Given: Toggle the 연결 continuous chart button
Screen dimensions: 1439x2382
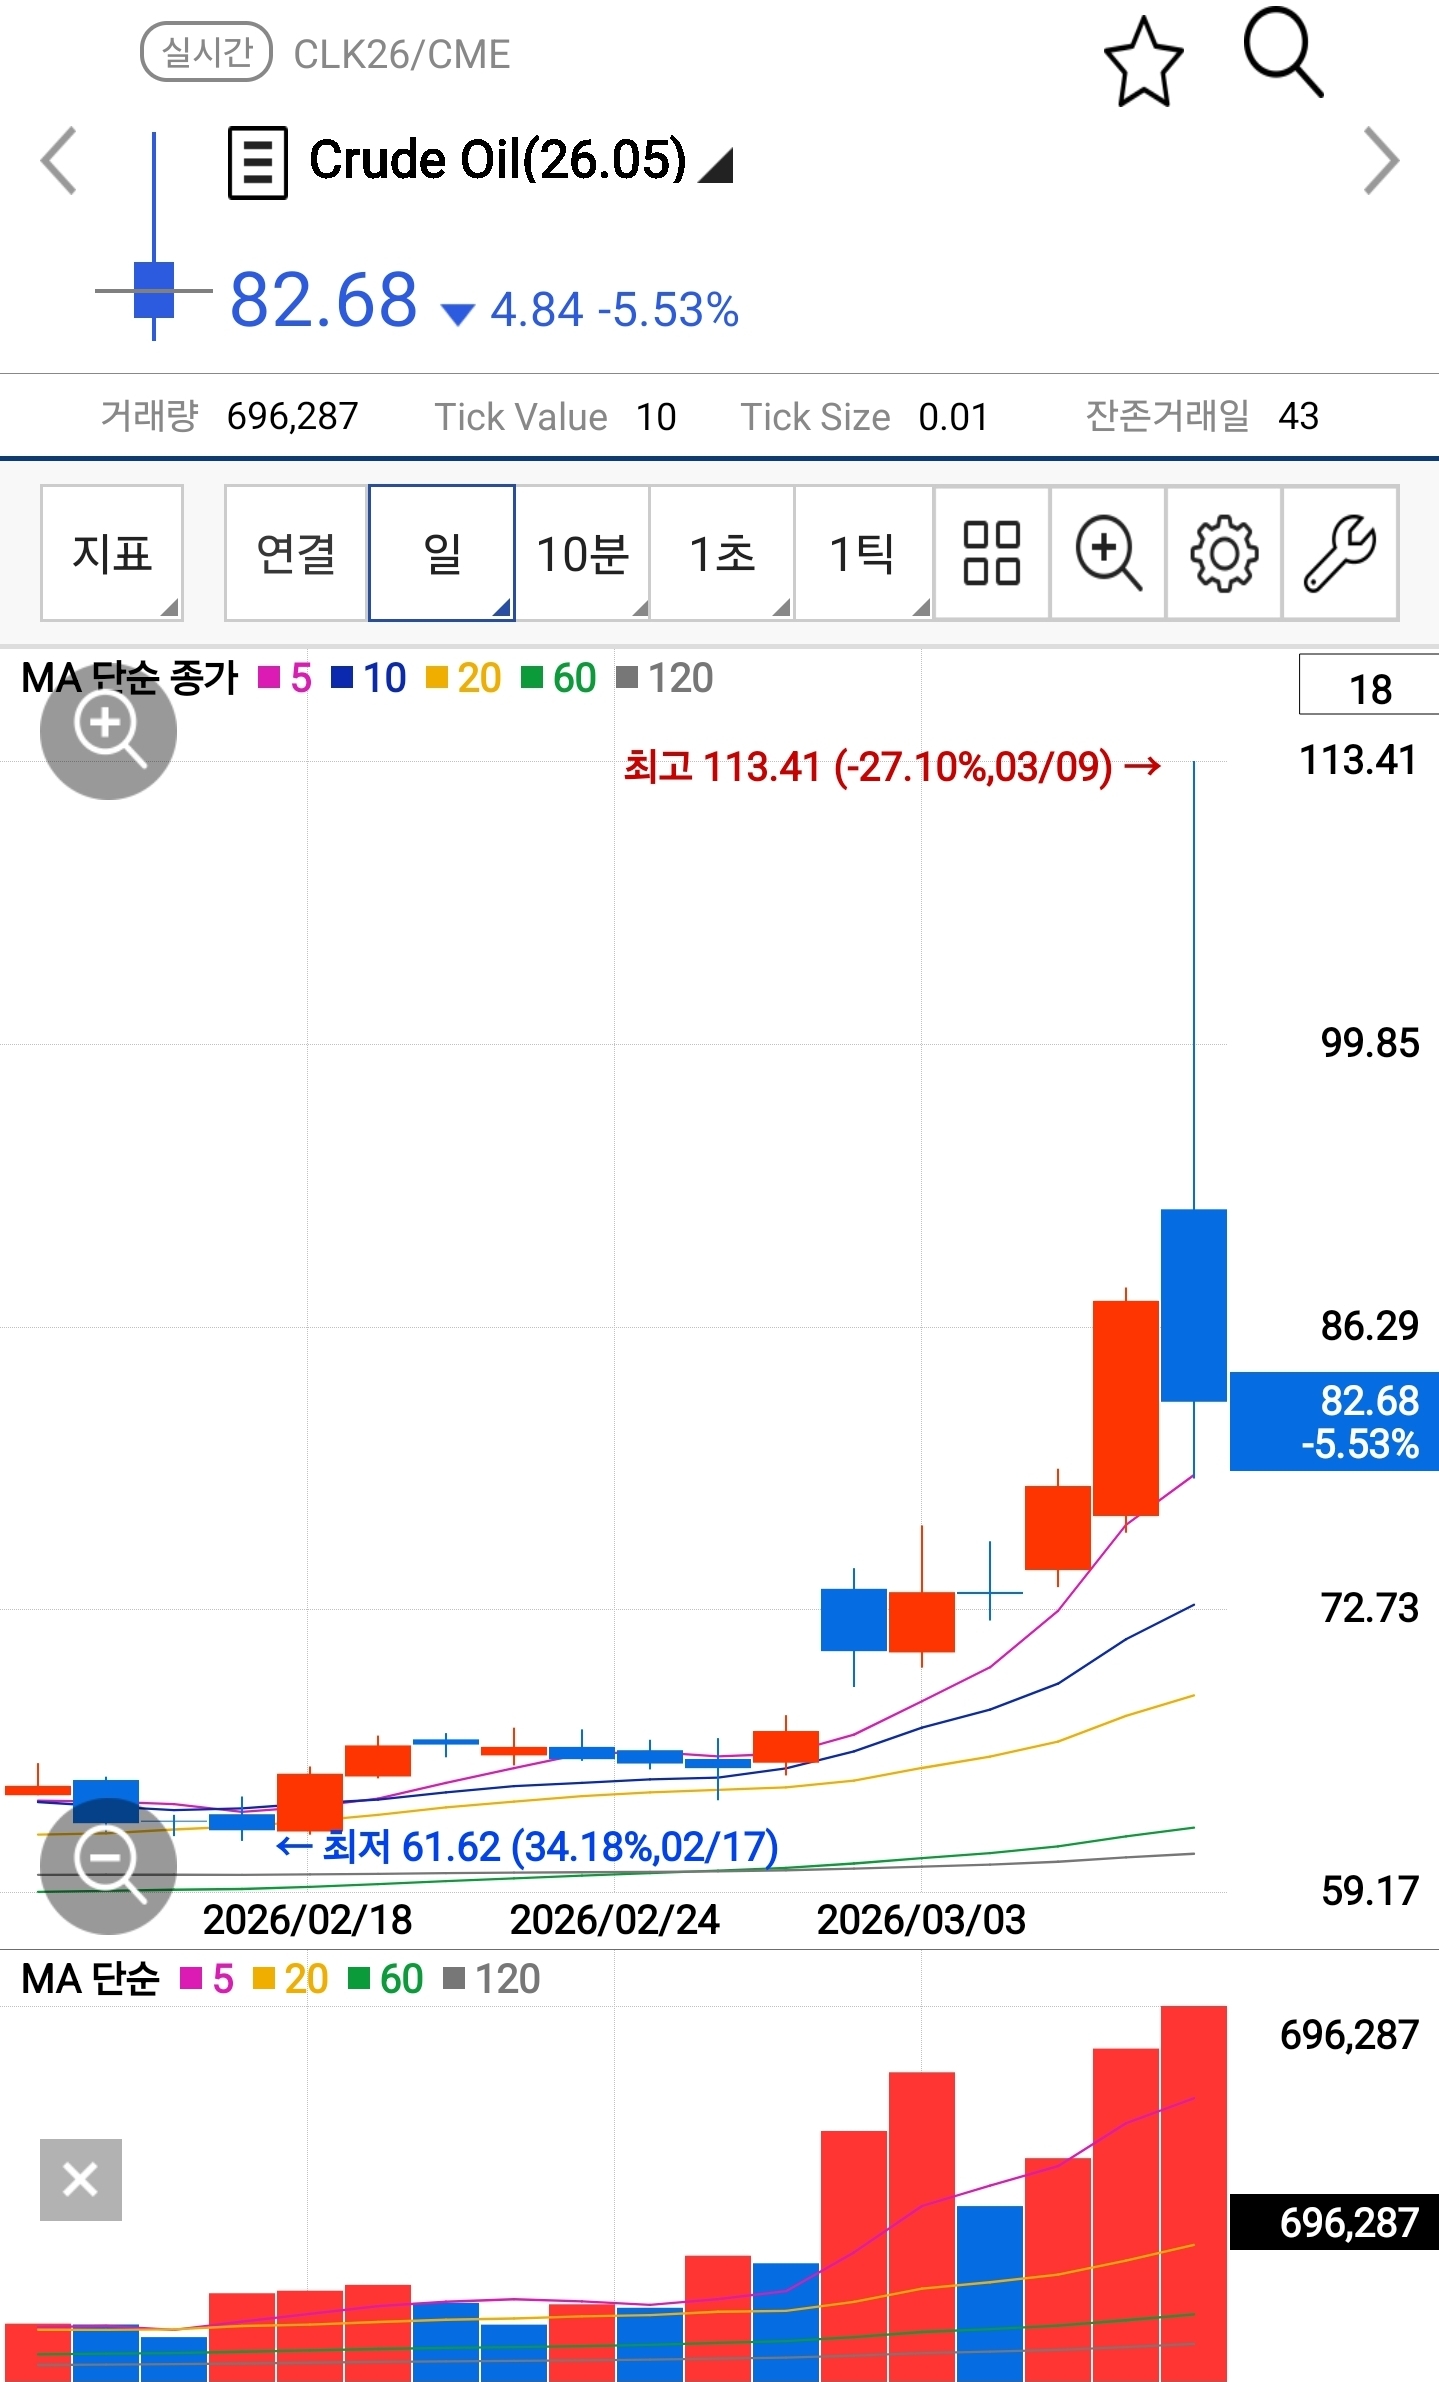Looking at the screenshot, I should [296, 553].
